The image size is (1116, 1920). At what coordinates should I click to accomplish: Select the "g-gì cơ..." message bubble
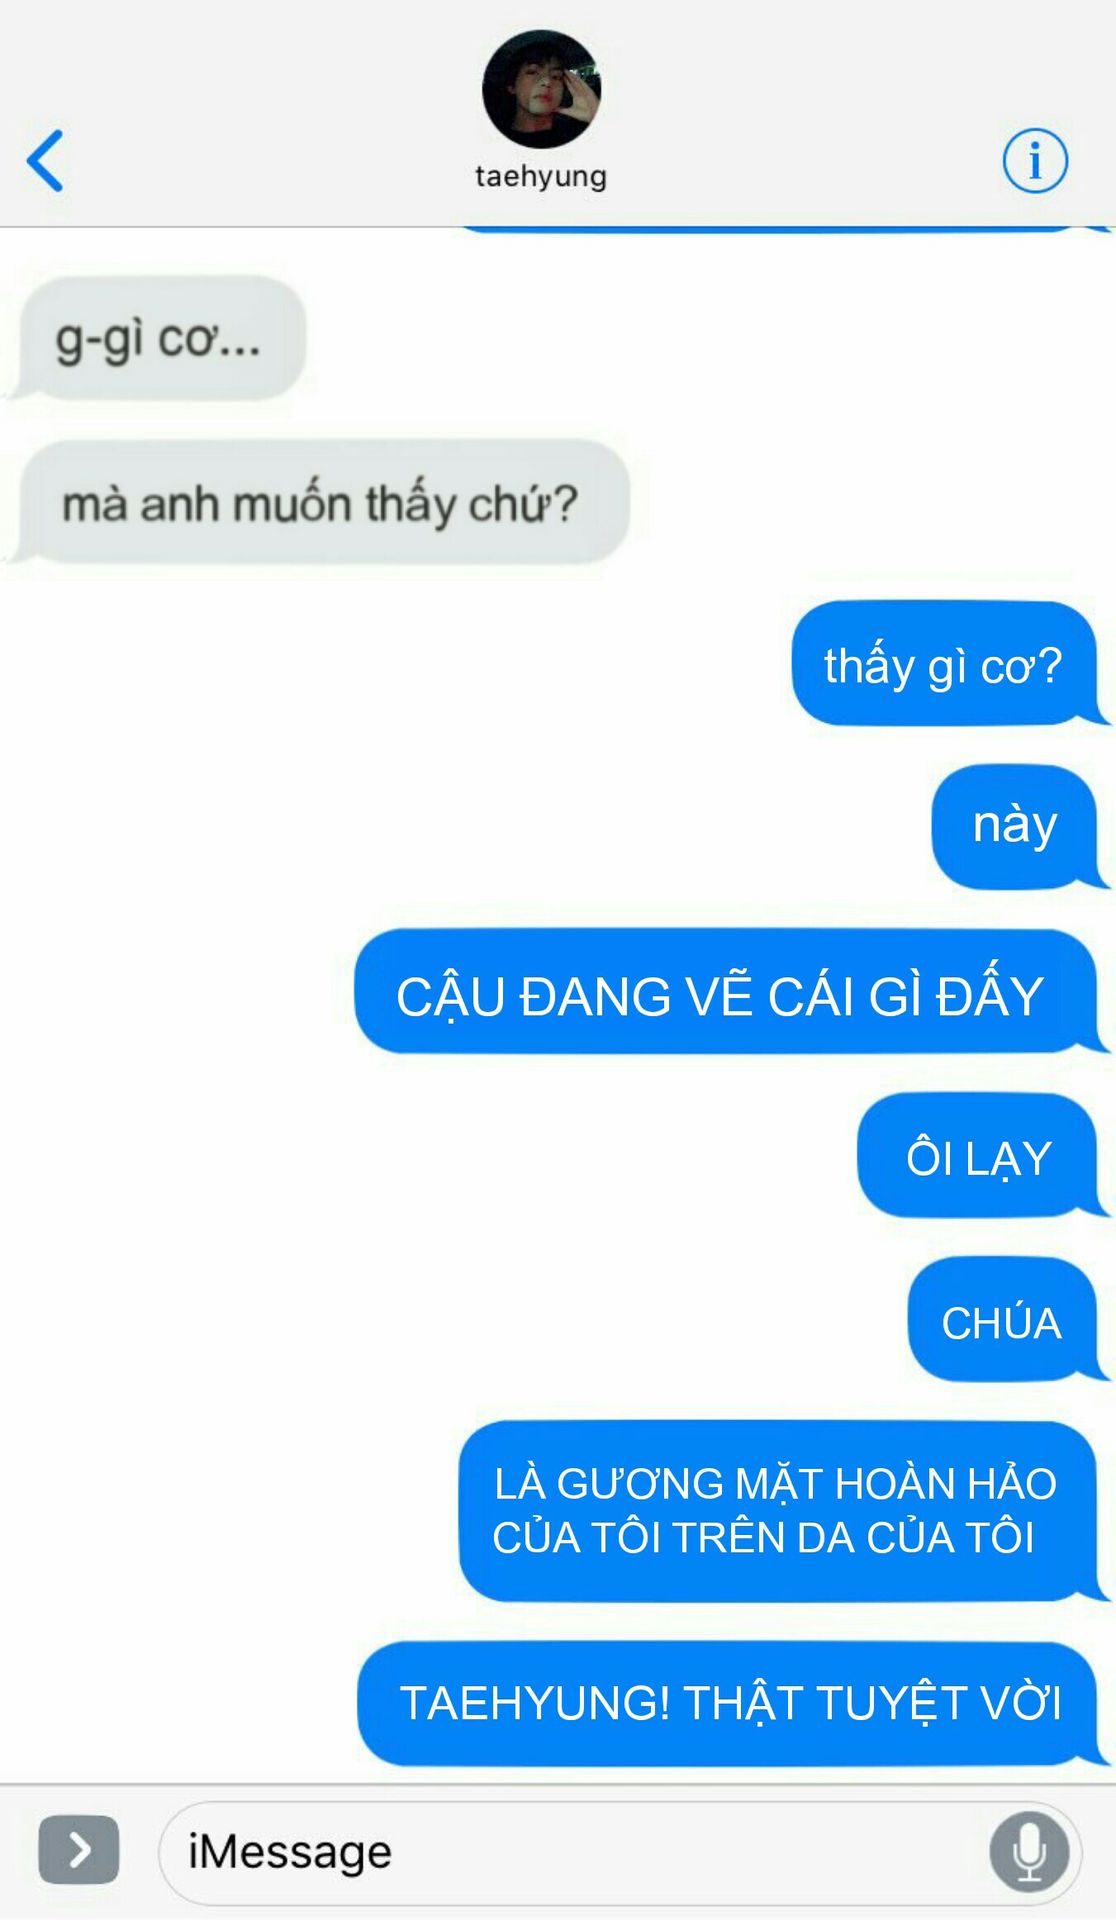(x=160, y=338)
